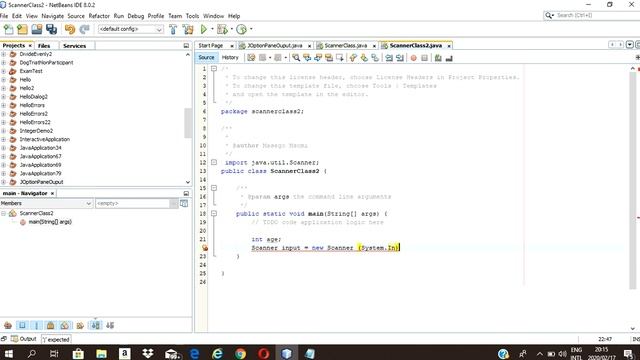Close the ScannerClass2.java tab
Viewport: 640px width, 360px height.
(x=449, y=46)
